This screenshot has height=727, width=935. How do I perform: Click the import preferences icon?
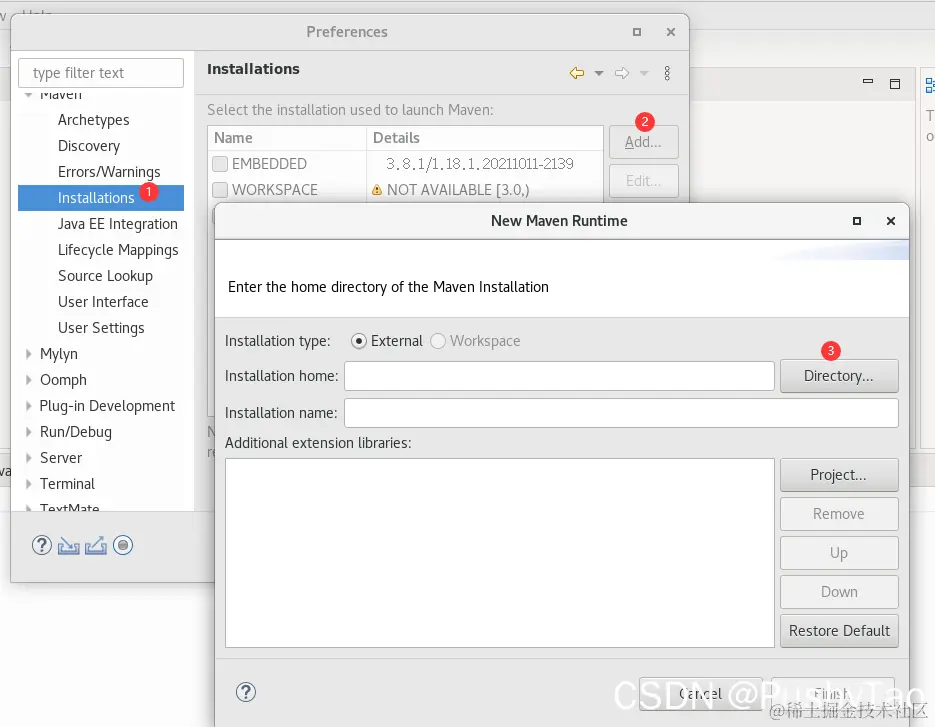(69, 546)
